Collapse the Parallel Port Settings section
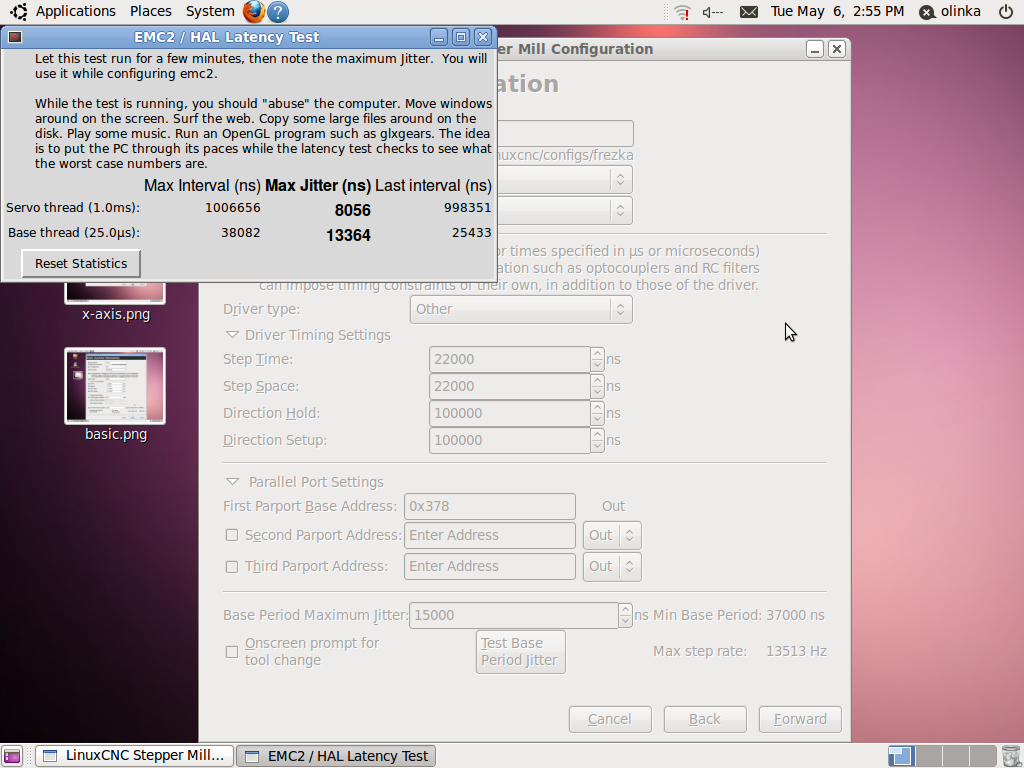 click(x=232, y=482)
